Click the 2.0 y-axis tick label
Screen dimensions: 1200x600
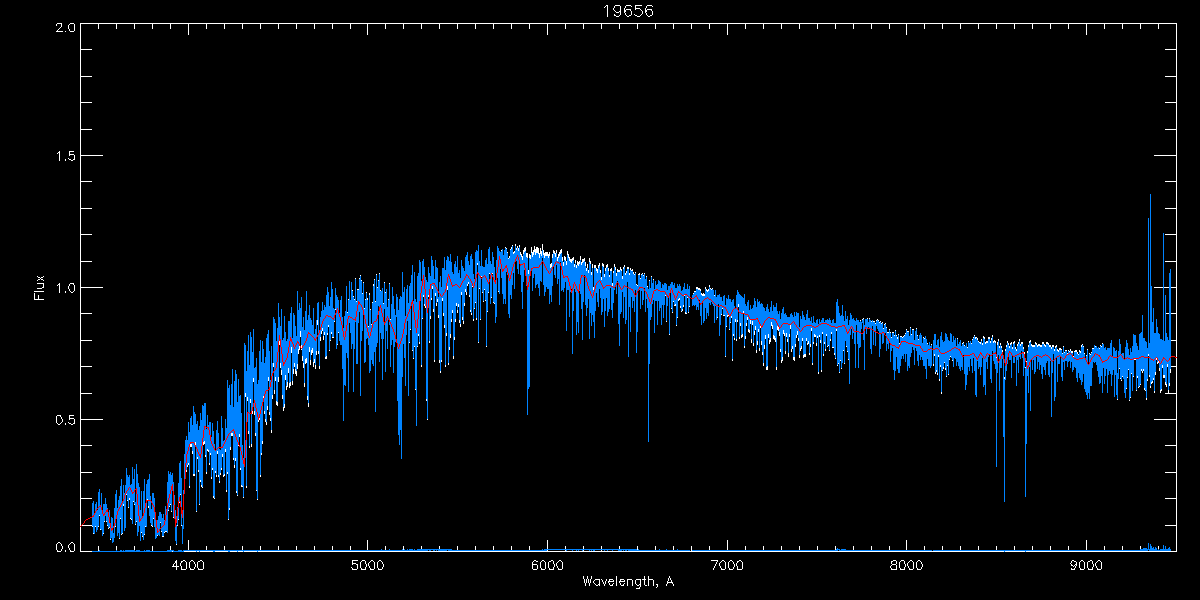point(65,27)
